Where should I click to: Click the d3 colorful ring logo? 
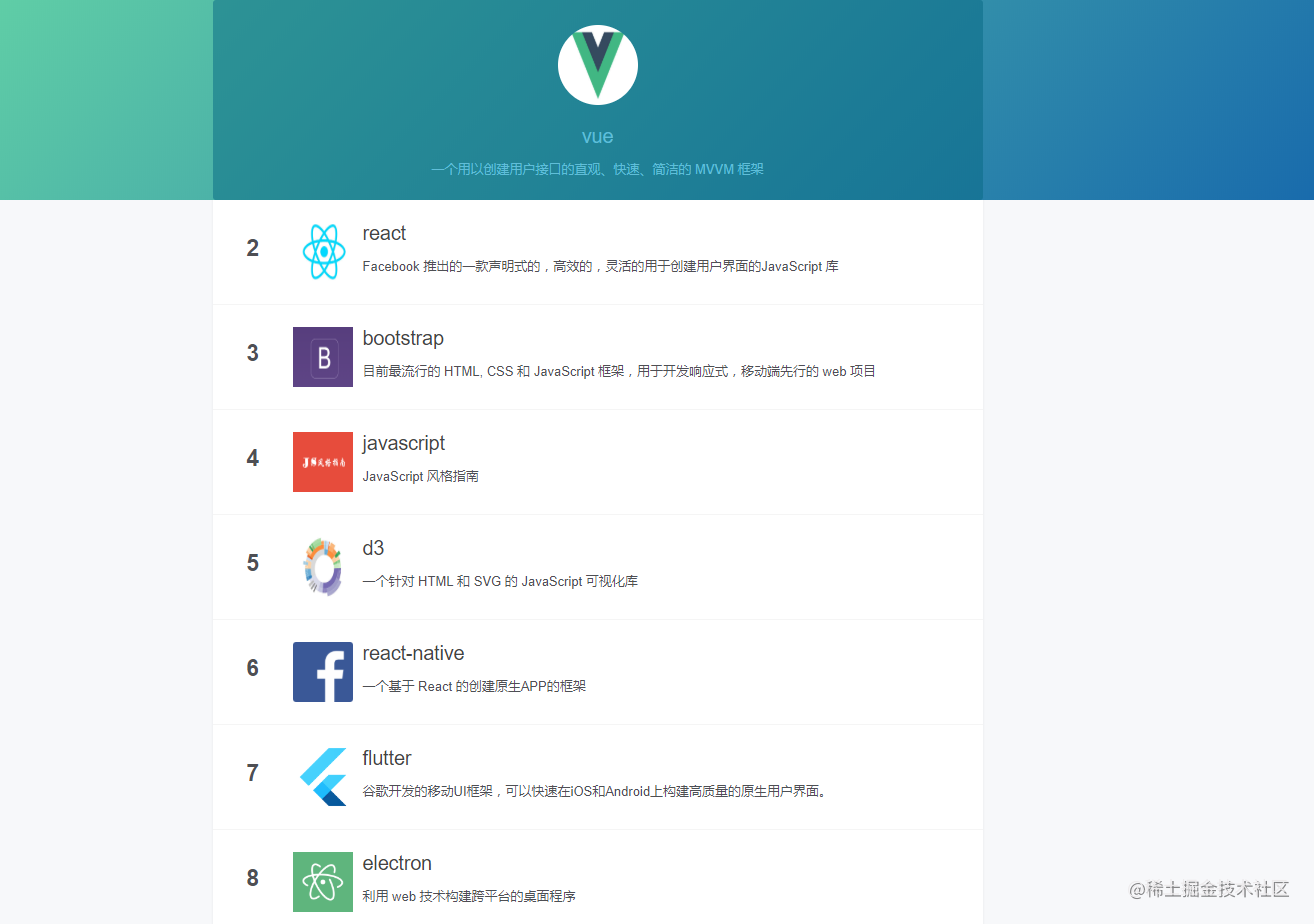click(323, 567)
